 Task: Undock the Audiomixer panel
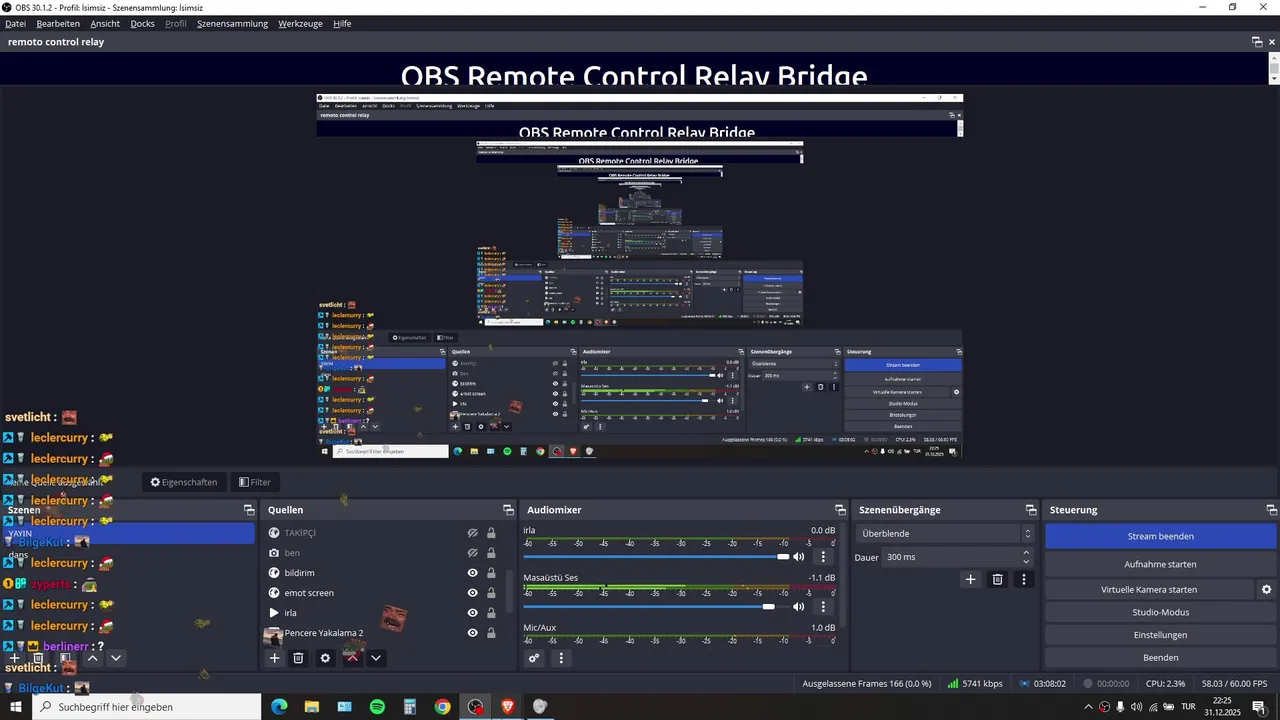tap(840, 510)
